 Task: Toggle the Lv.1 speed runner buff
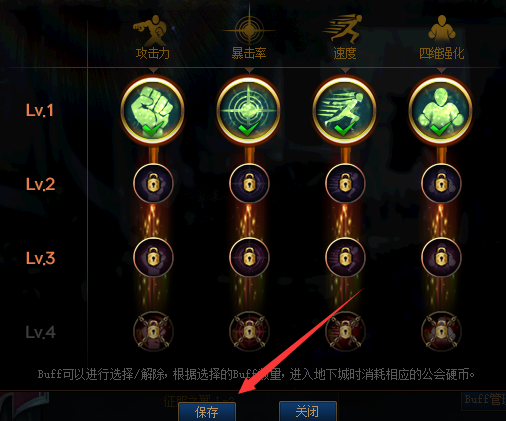pyautogui.click(x=345, y=110)
